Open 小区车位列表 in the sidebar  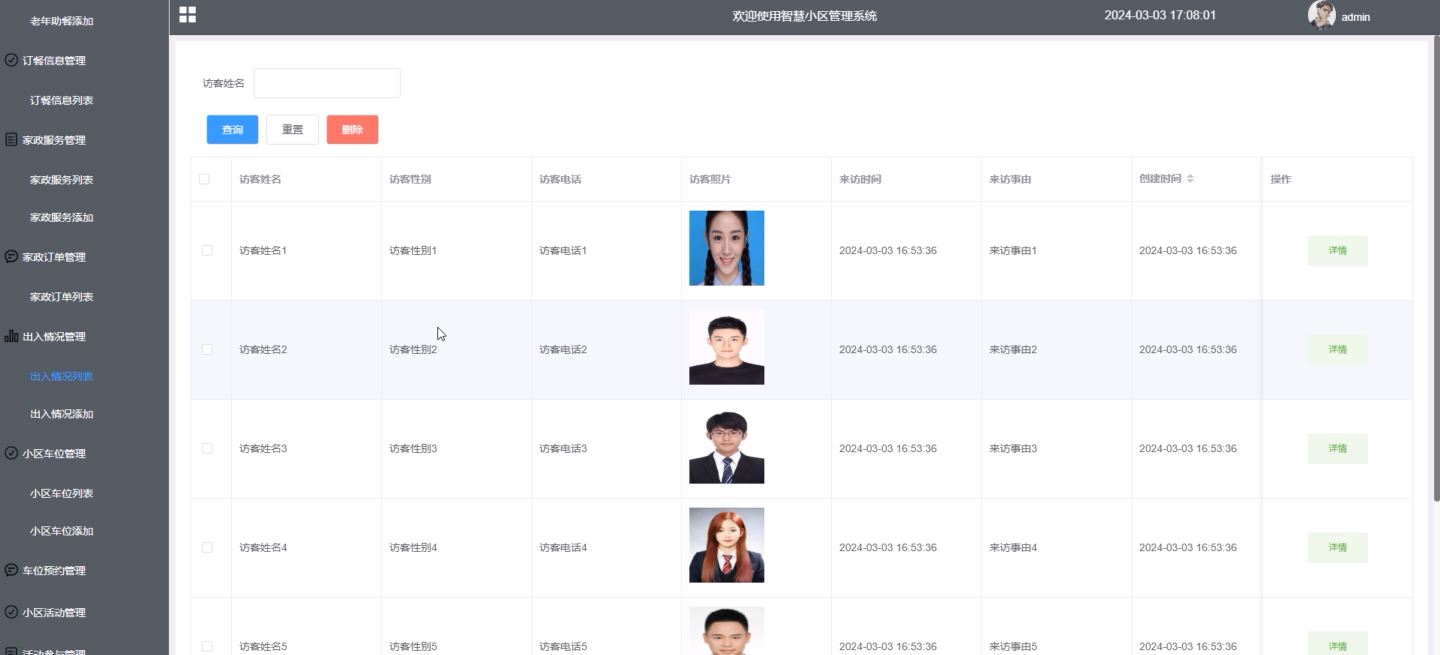pyautogui.click(x=62, y=493)
